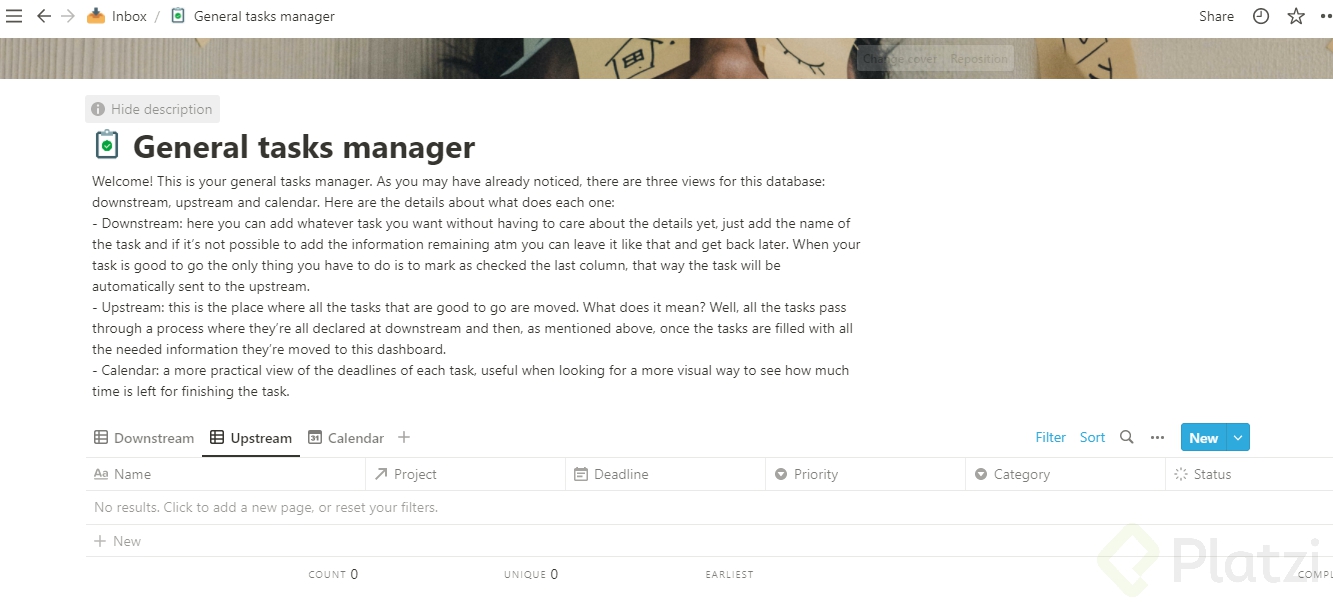Click the Sort button
Screen dimensions: 1333x604
tap(1092, 437)
